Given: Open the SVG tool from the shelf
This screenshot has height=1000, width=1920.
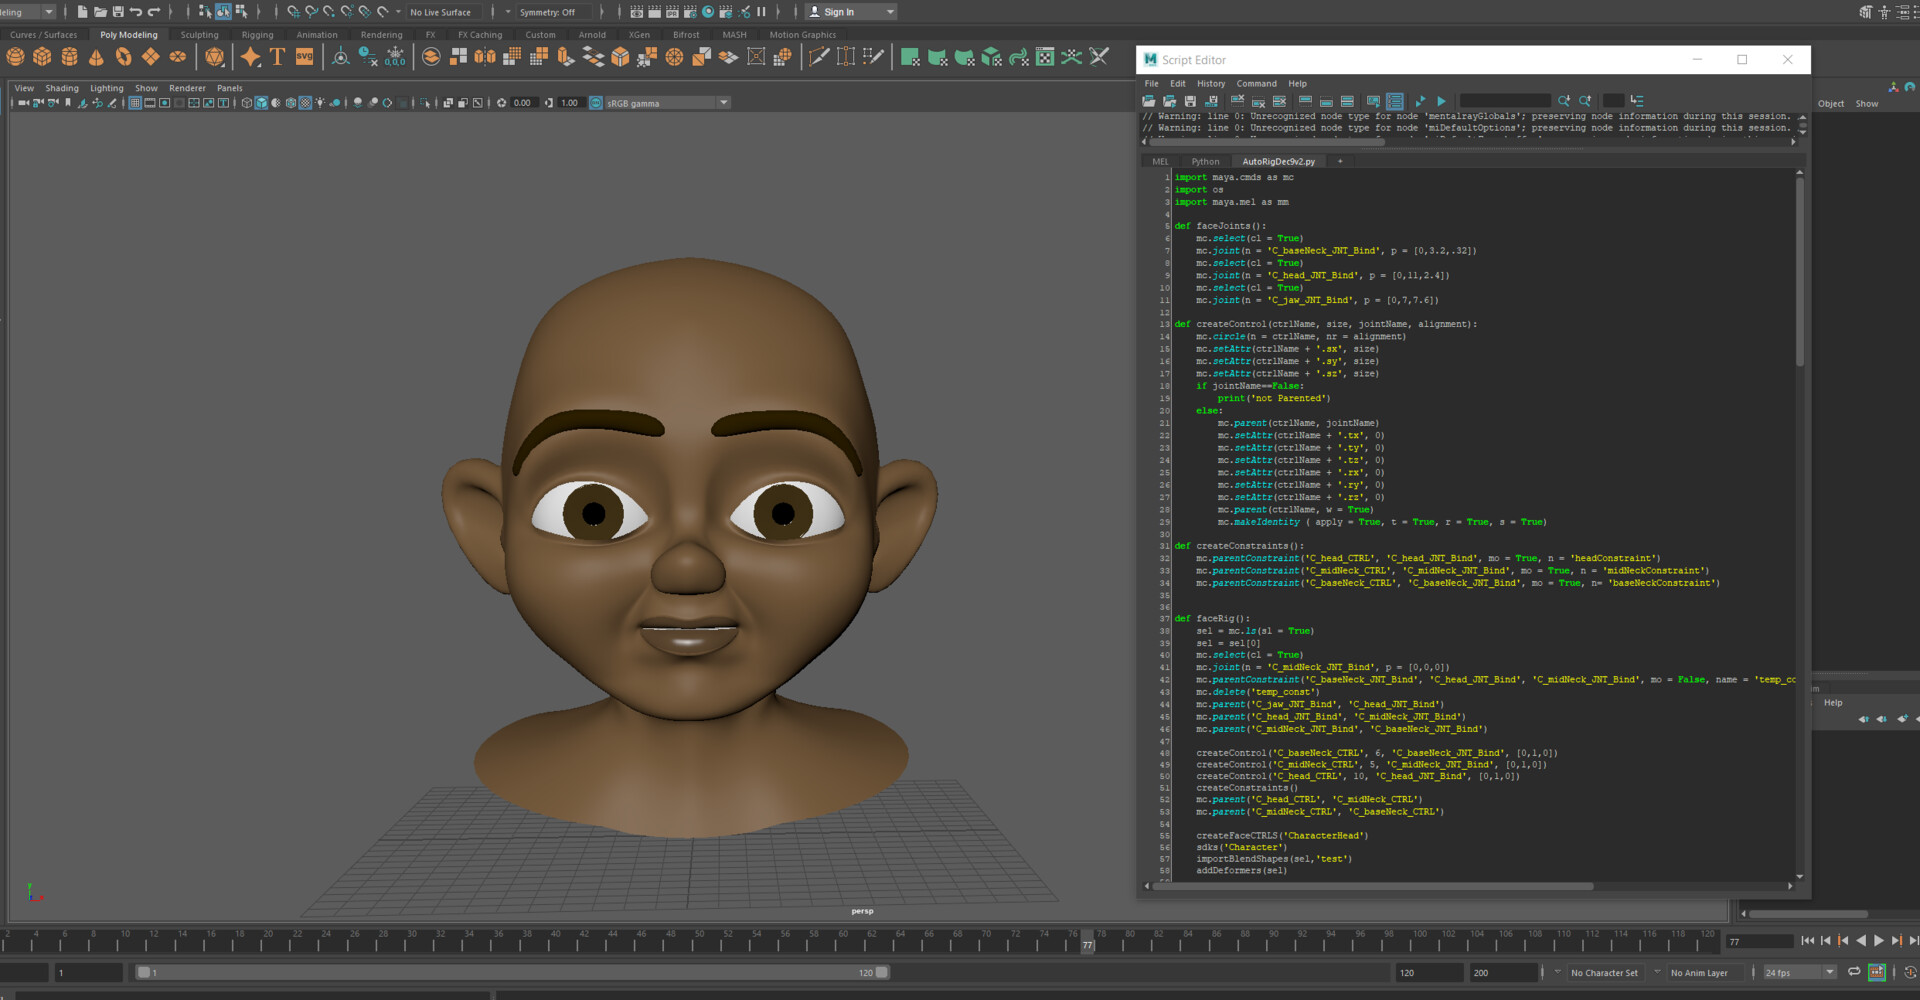Looking at the screenshot, I should tap(304, 57).
